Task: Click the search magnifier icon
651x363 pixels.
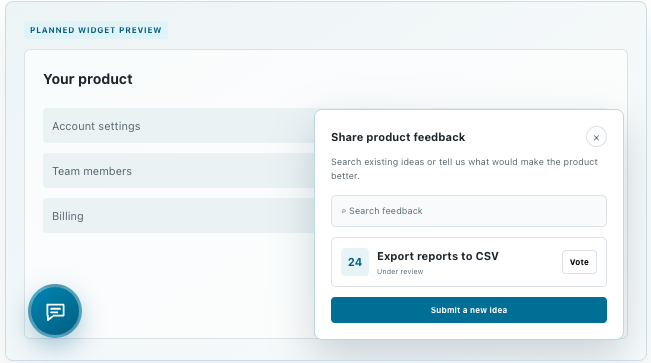Action: click(x=343, y=211)
